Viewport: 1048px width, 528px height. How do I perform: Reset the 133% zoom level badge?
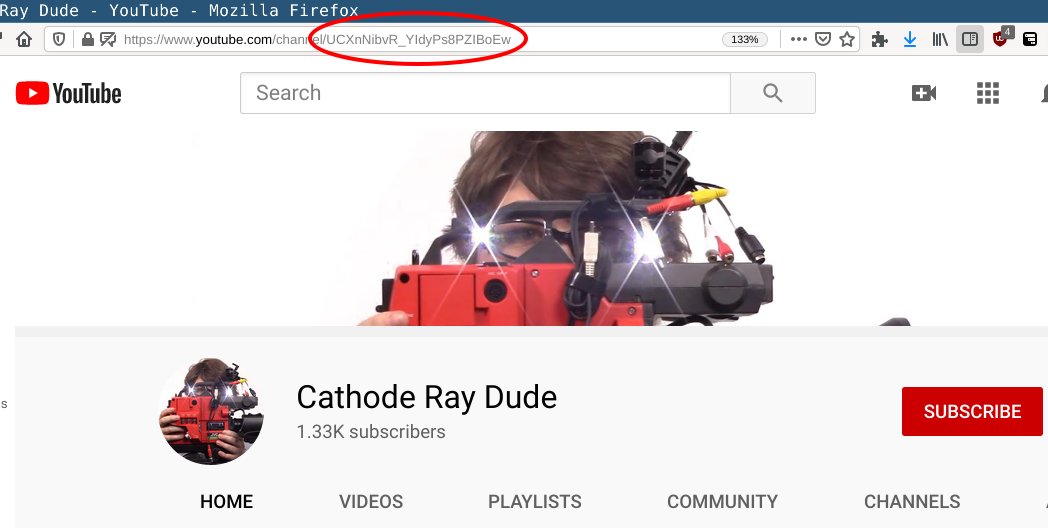pyautogui.click(x=745, y=39)
